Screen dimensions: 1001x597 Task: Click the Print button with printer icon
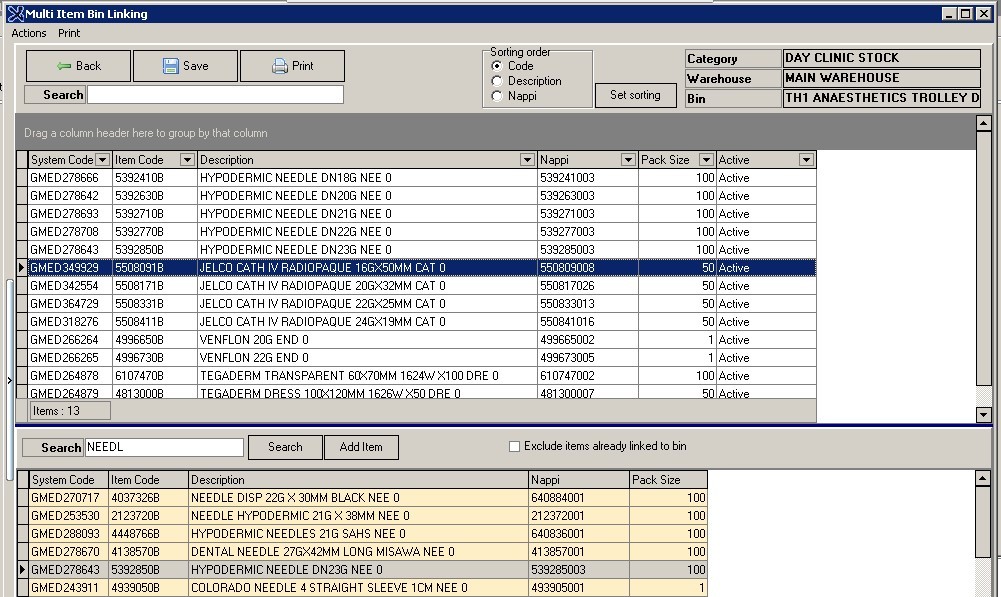292,66
